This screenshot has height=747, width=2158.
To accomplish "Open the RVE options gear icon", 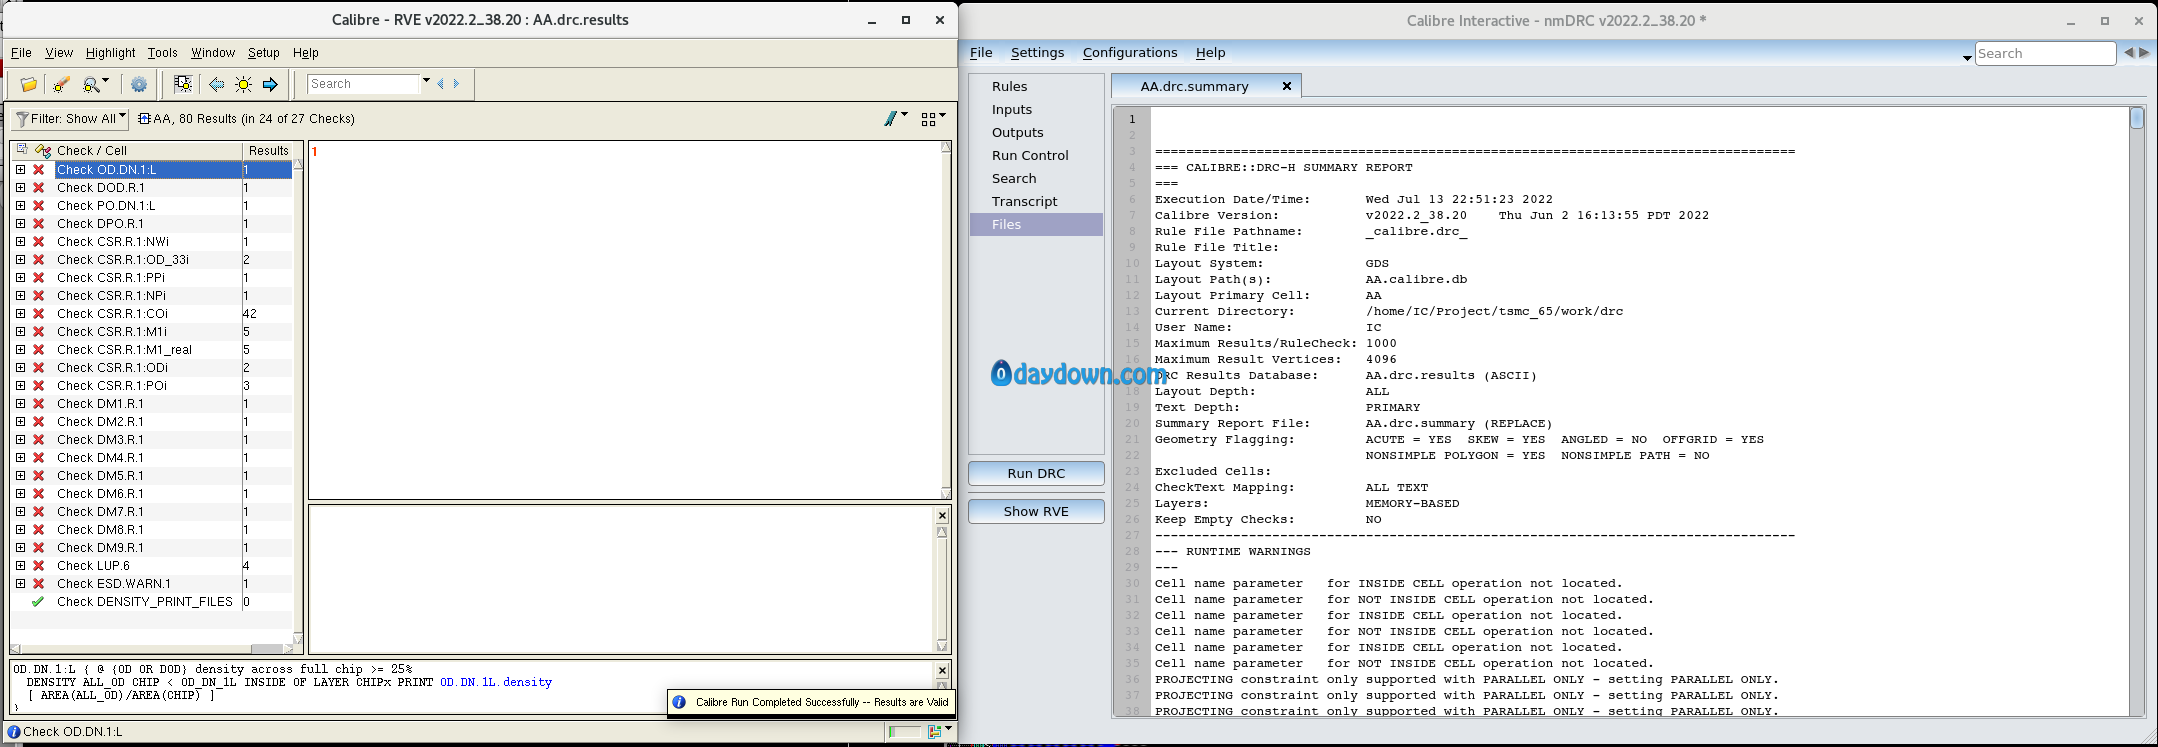I will pyautogui.click(x=139, y=85).
